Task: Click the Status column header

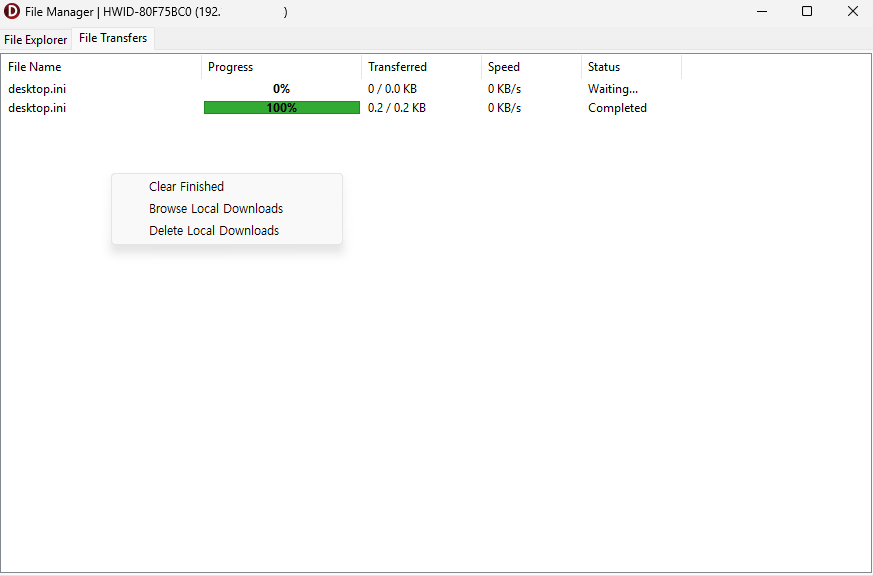Action: point(631,67)
